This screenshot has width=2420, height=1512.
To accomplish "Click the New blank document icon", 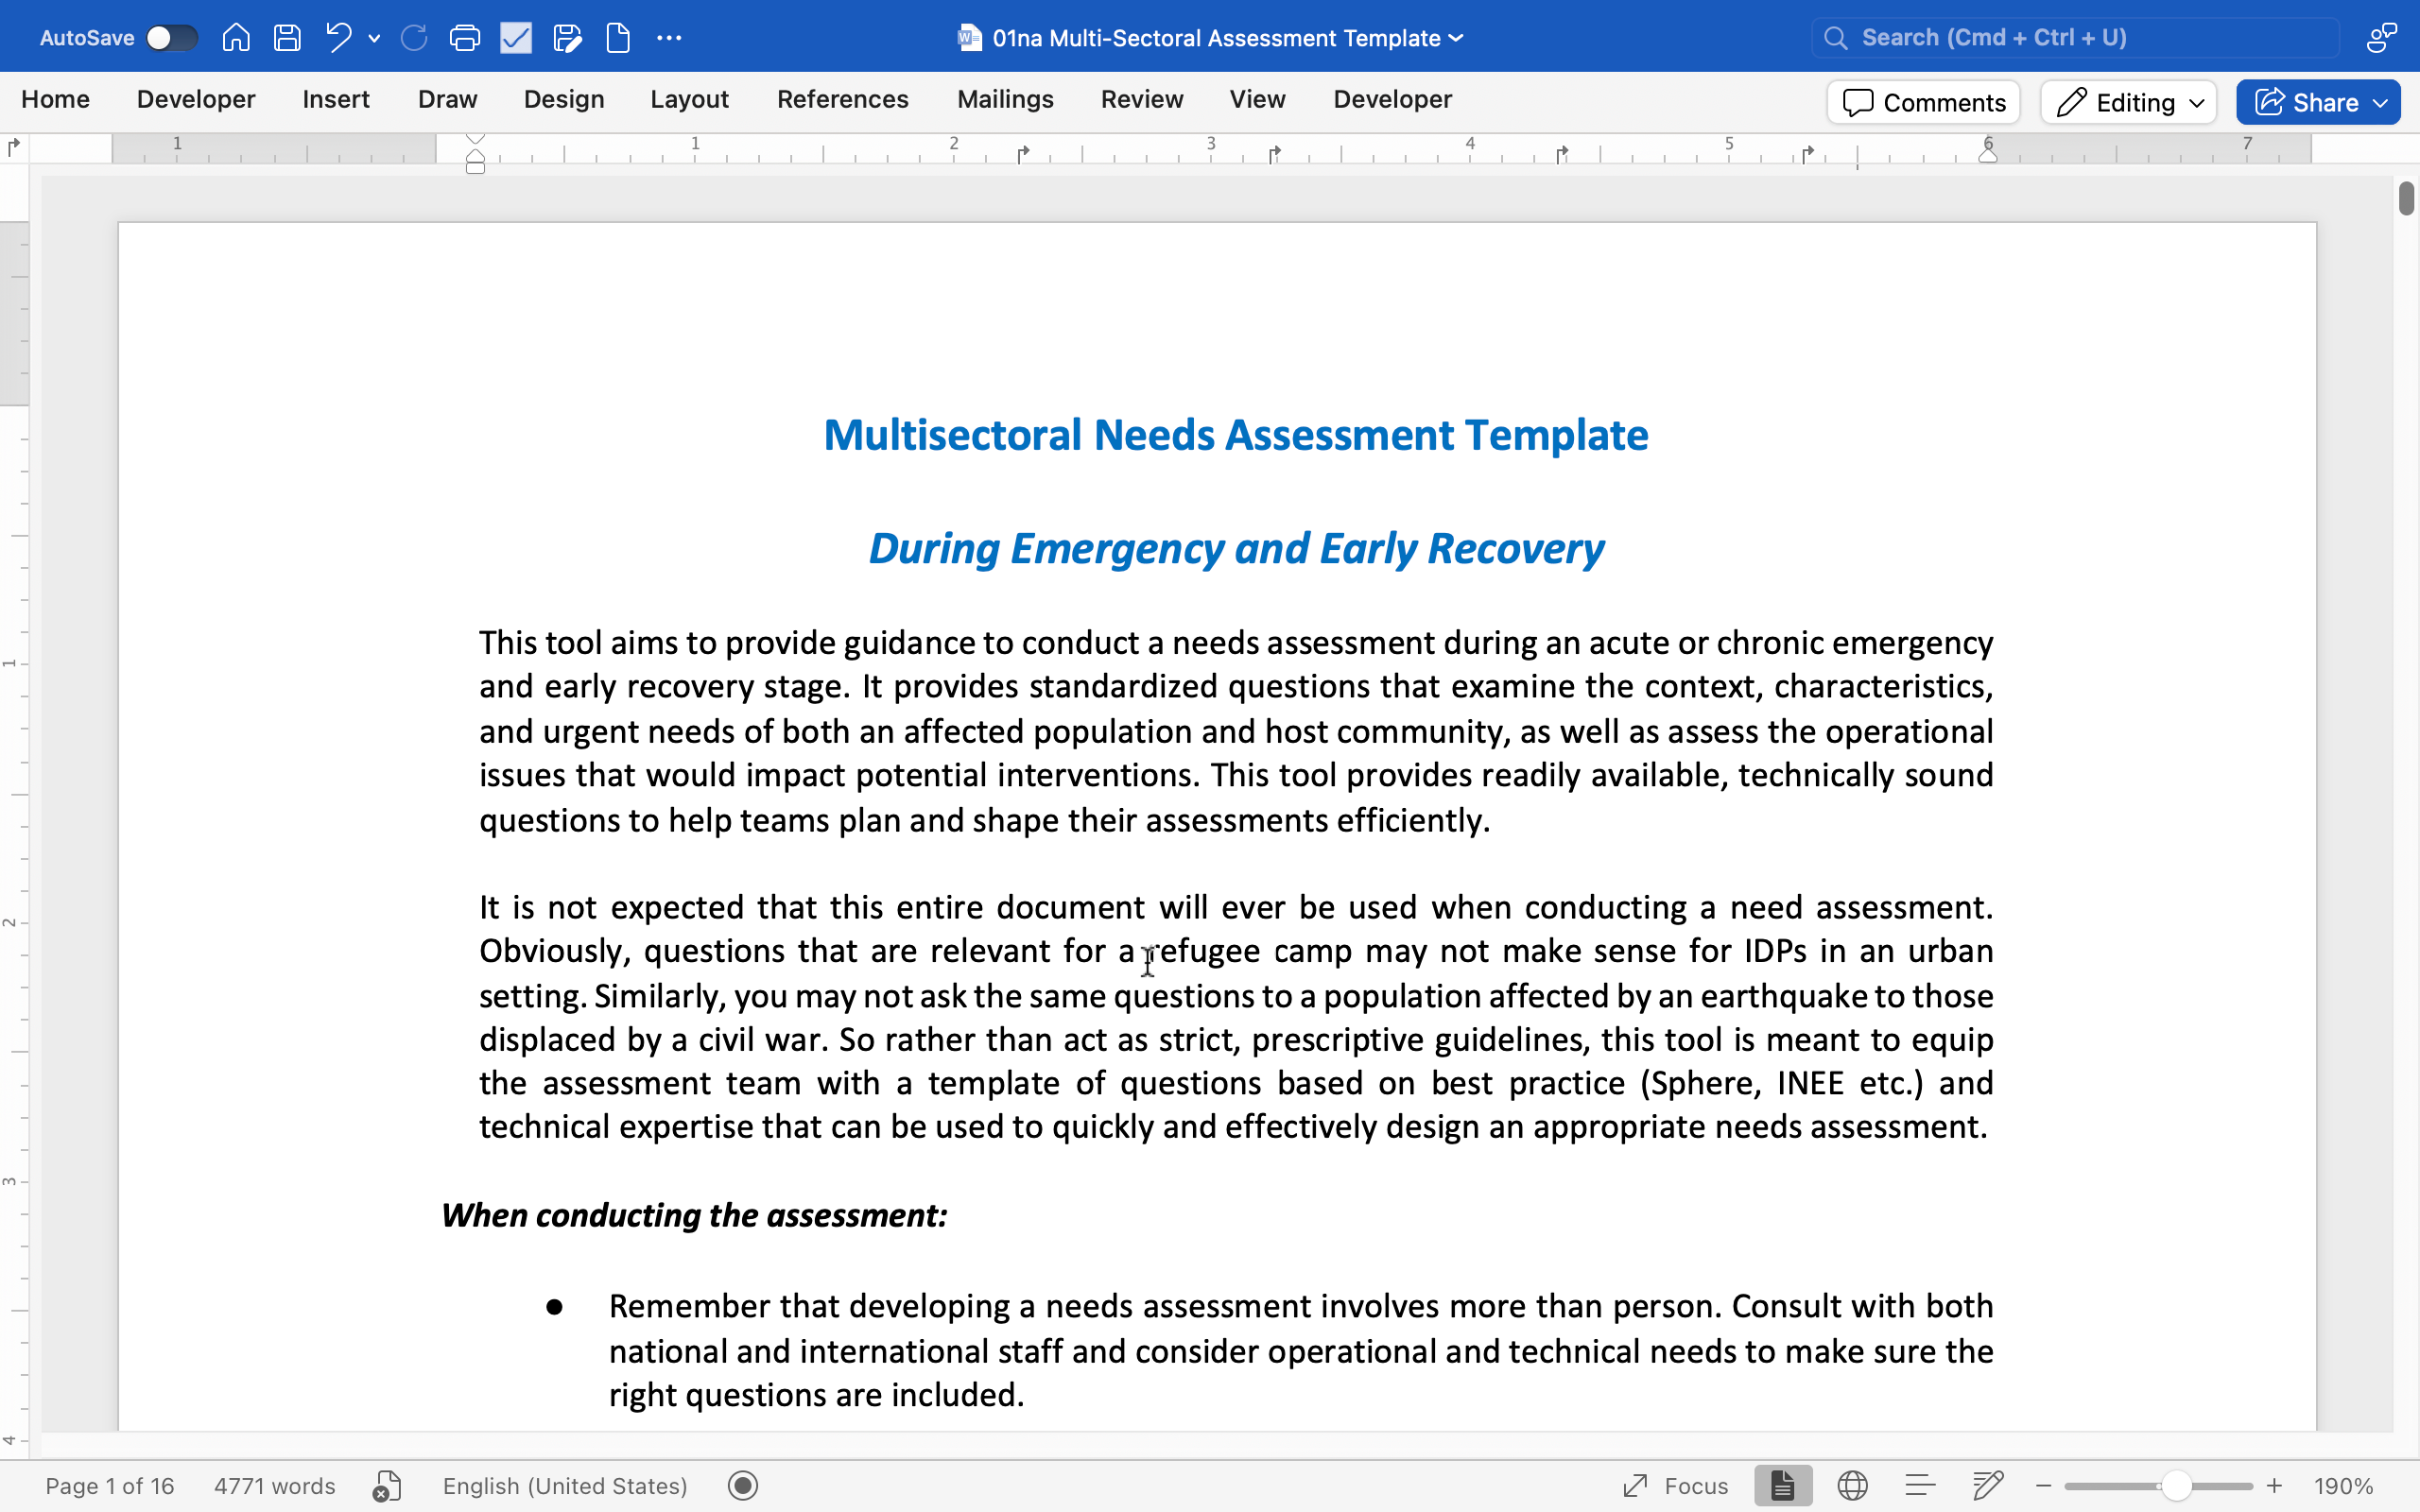I will (618, 38).
